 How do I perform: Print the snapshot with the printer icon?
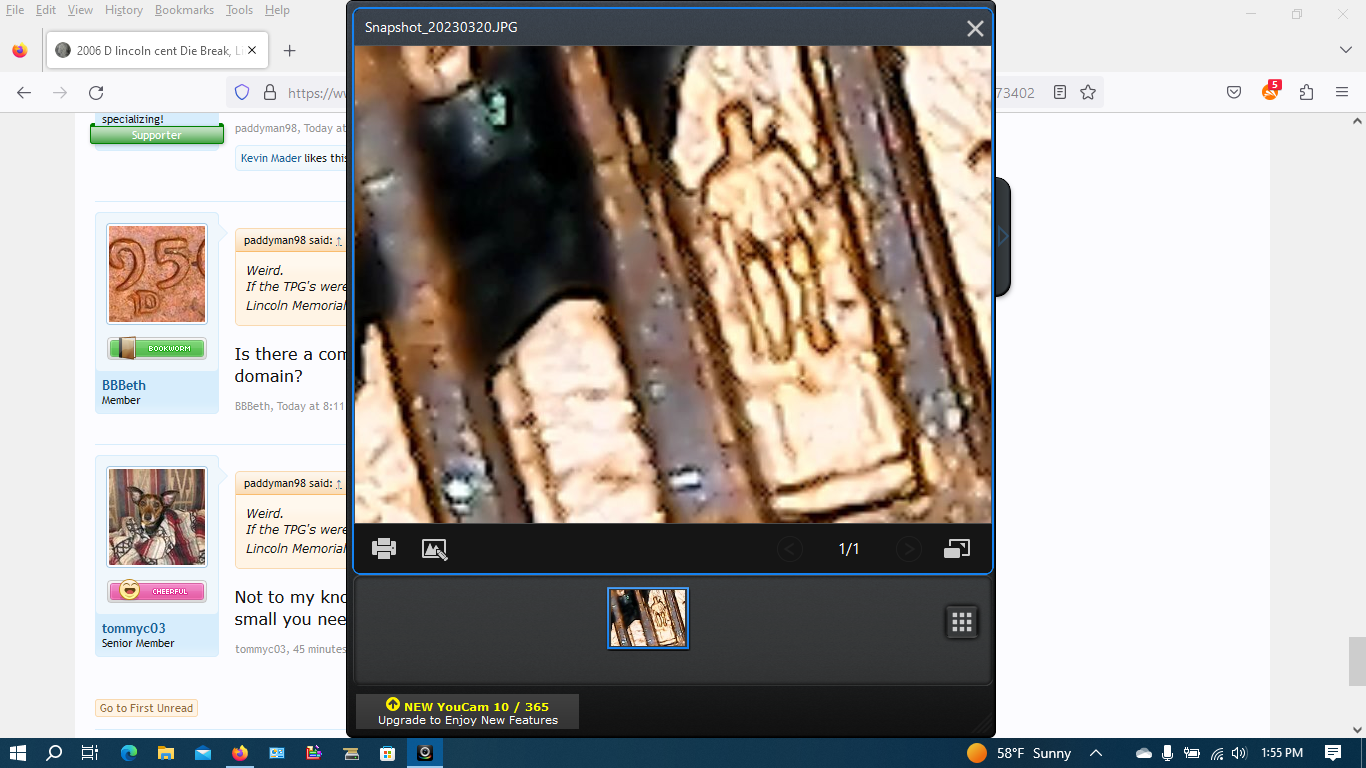(x=384, y=548)
